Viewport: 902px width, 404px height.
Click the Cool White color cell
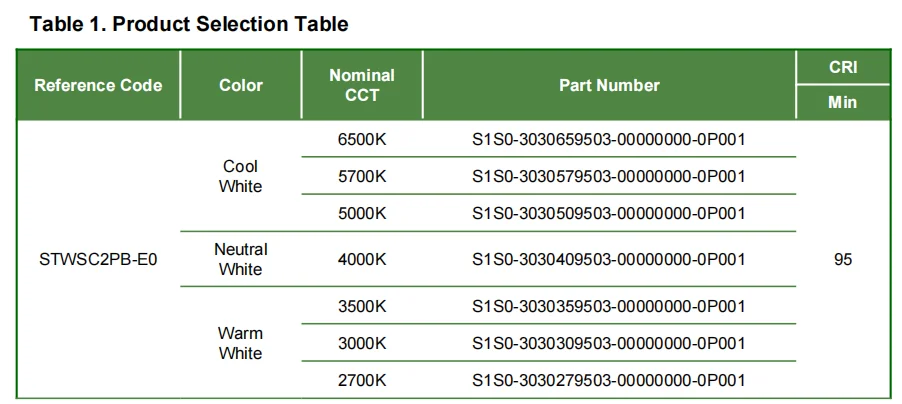(241, 176)
